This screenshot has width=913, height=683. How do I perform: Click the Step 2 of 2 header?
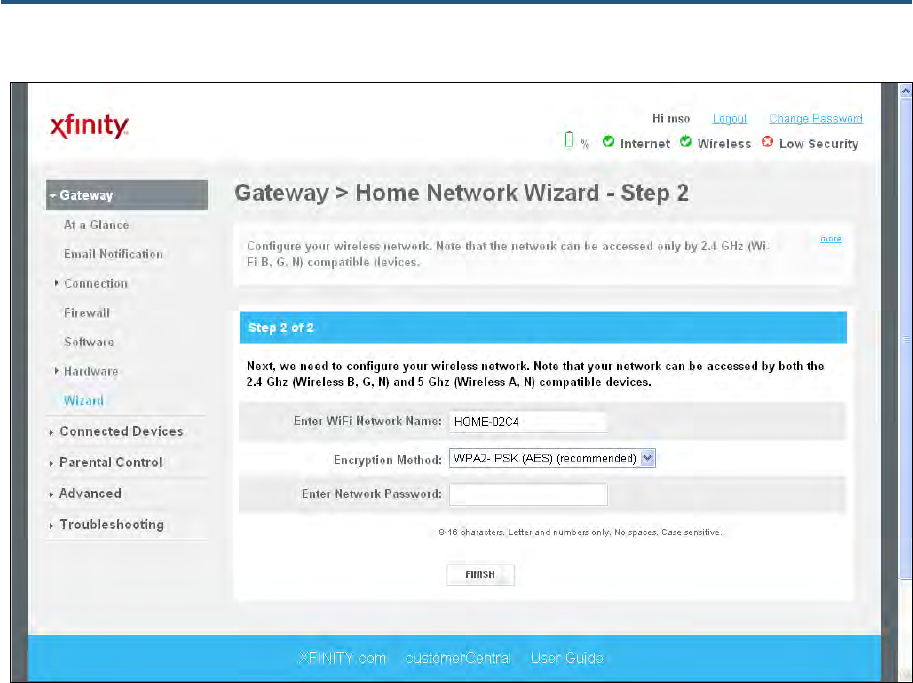click(x=543, y=327)
